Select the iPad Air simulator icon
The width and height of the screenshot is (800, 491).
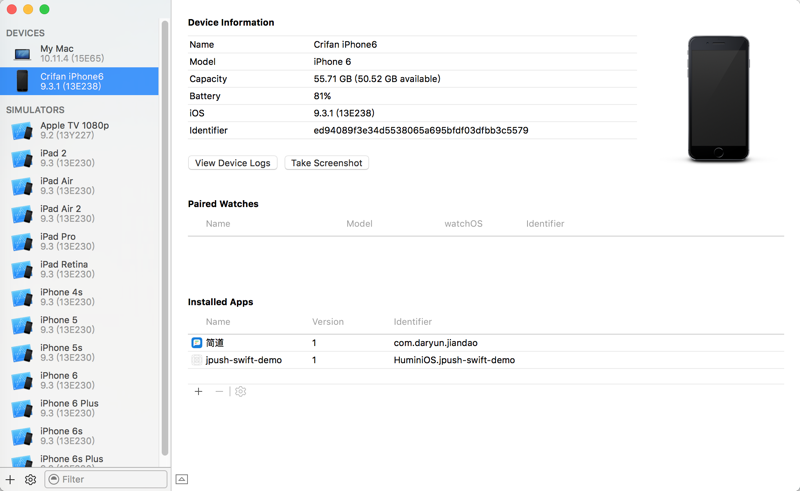[x=22, y=186]
